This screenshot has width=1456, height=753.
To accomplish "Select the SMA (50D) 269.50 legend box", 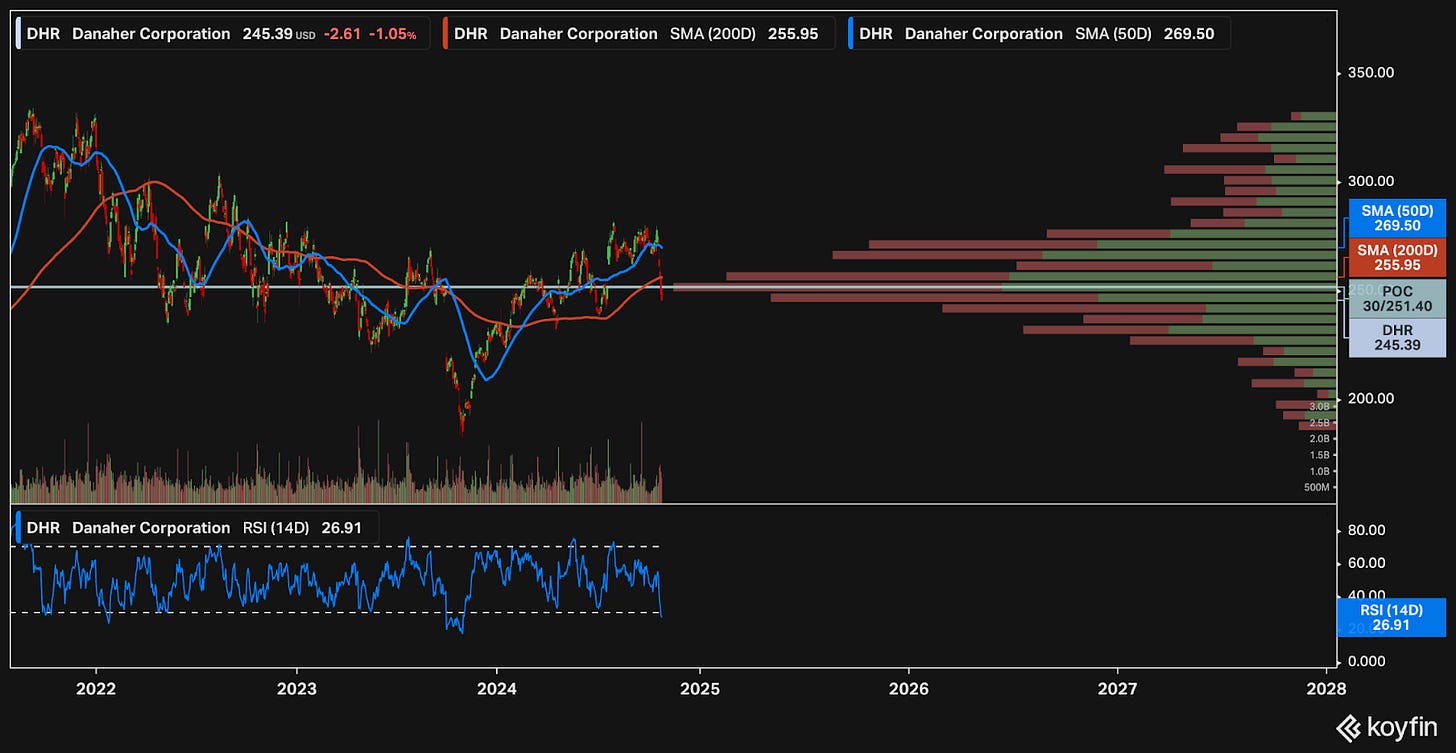I will [x=1038, y=34].
